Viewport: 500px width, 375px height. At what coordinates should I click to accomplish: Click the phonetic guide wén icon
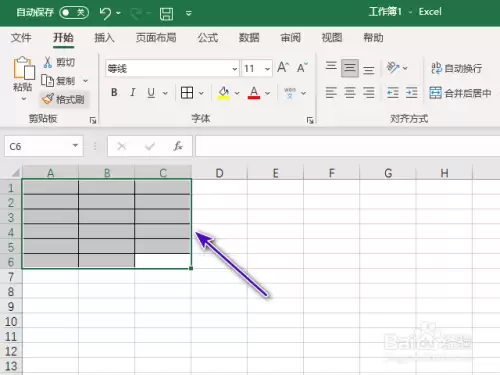(290, 93)
